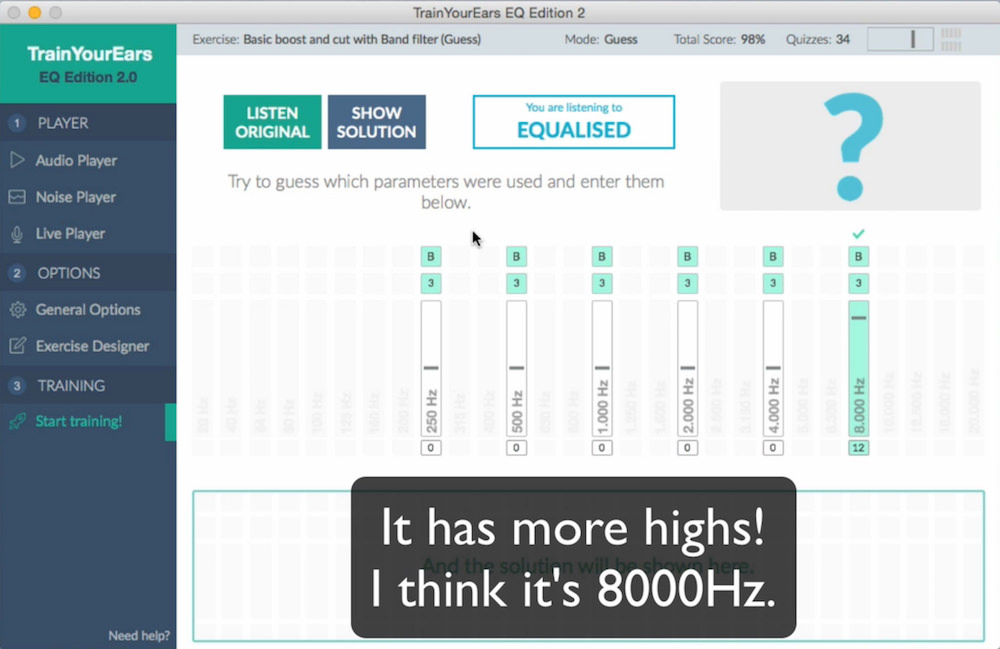Click the Q value 3 for 2.000 Hz

pos(687,283)
